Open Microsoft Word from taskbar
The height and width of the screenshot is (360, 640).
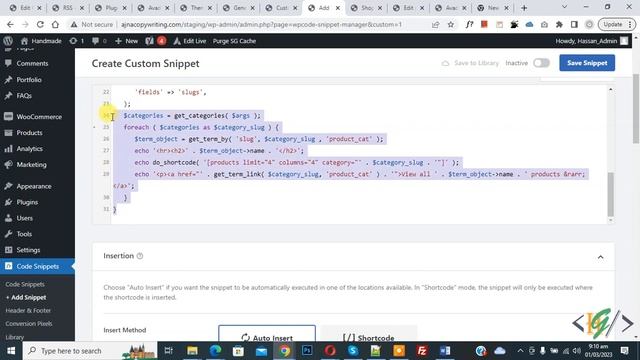(445, 351)
